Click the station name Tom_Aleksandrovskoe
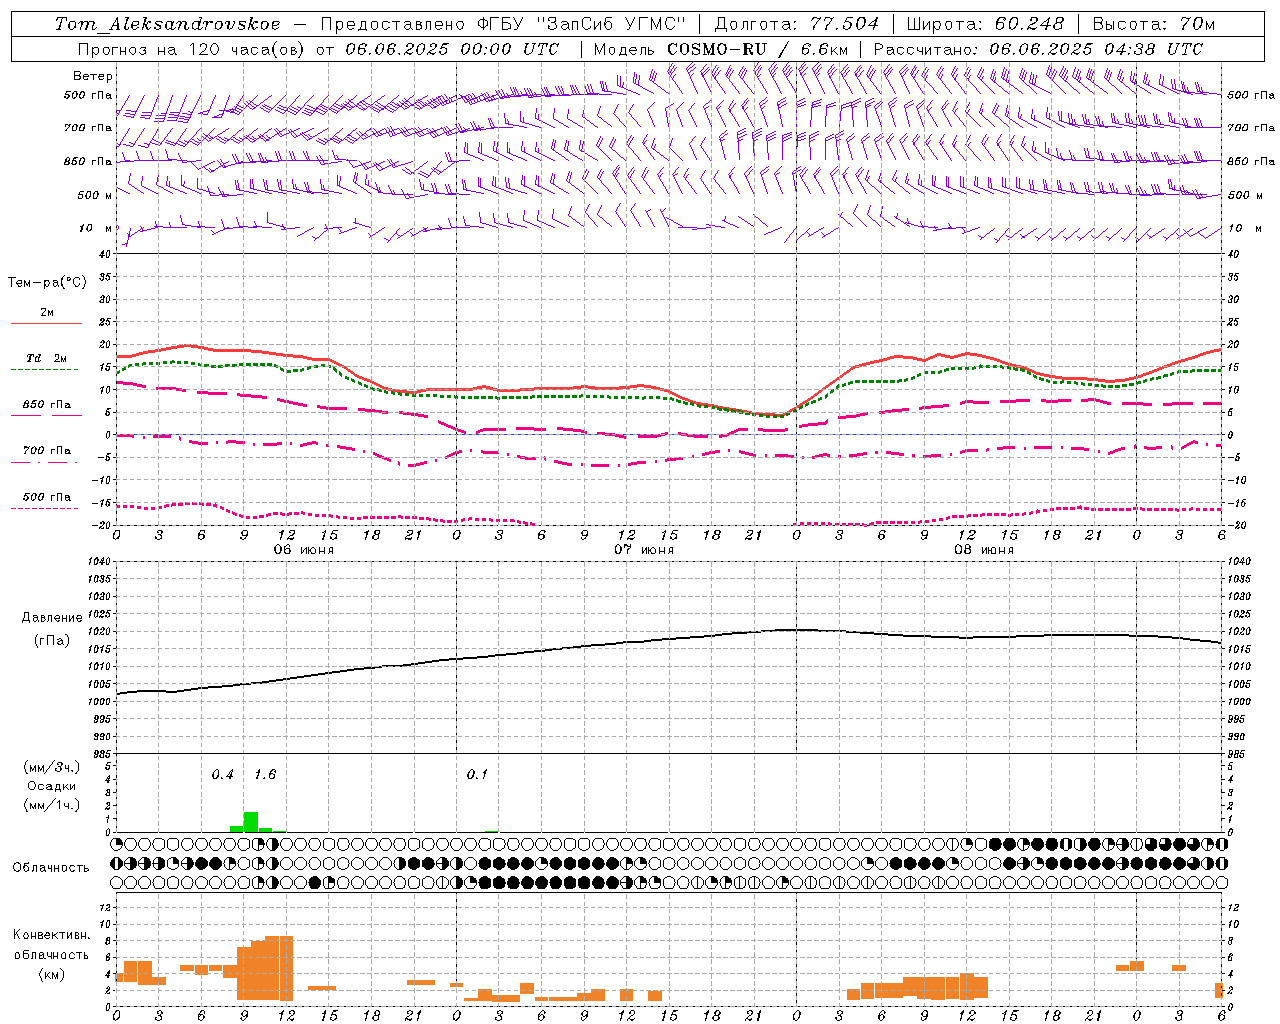 point(168,24)
